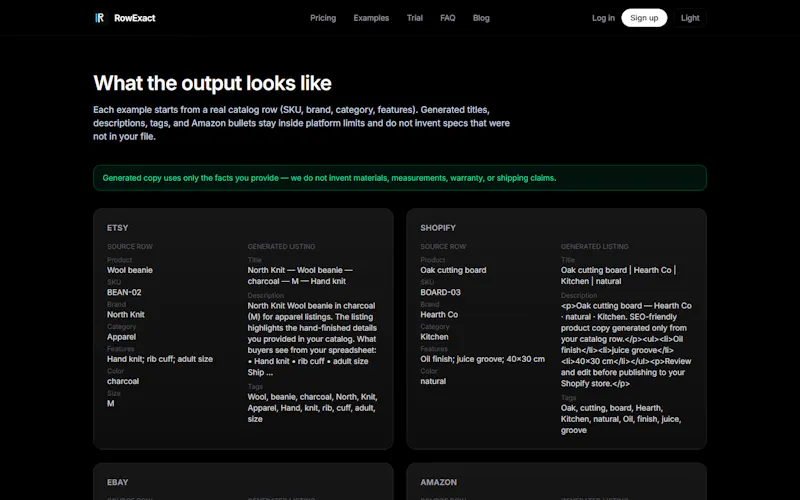The height and width of the screenshot is (500, 800).
Task: Open the FAQ nav item
Action: [447, 18]
